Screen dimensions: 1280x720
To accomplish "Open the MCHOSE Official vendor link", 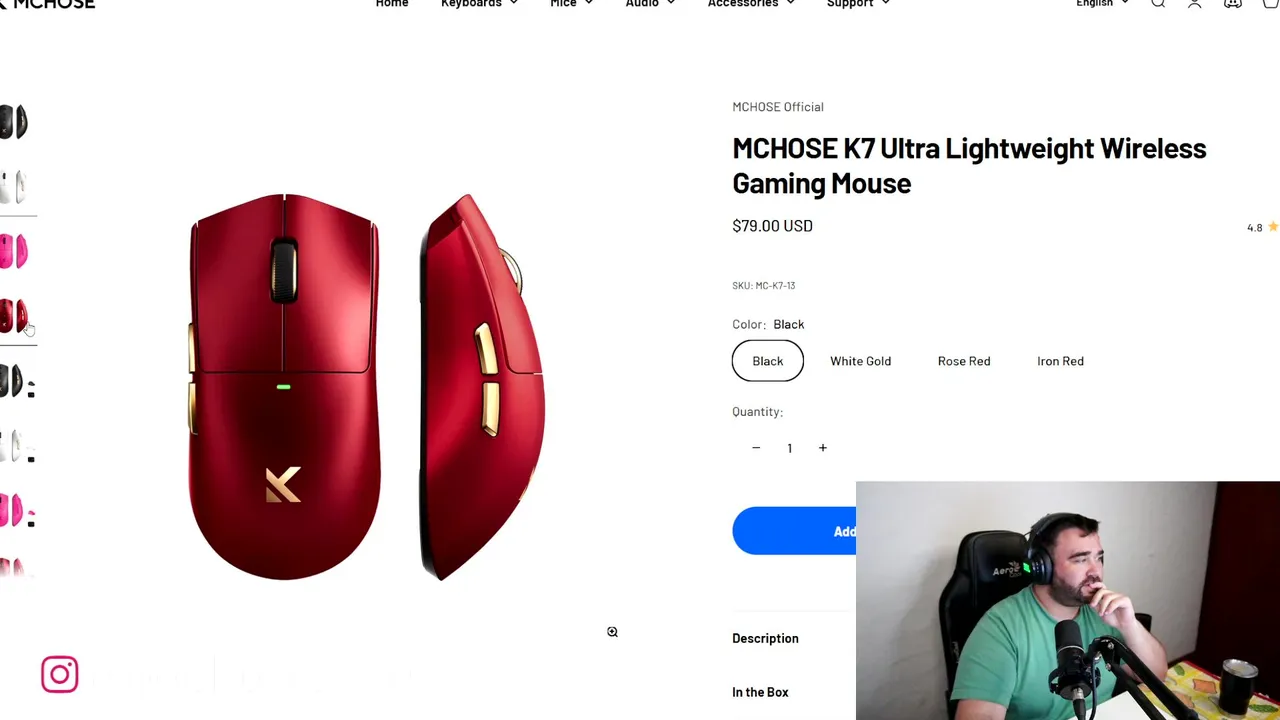I will pyautogui.click(x=778, y=107).
